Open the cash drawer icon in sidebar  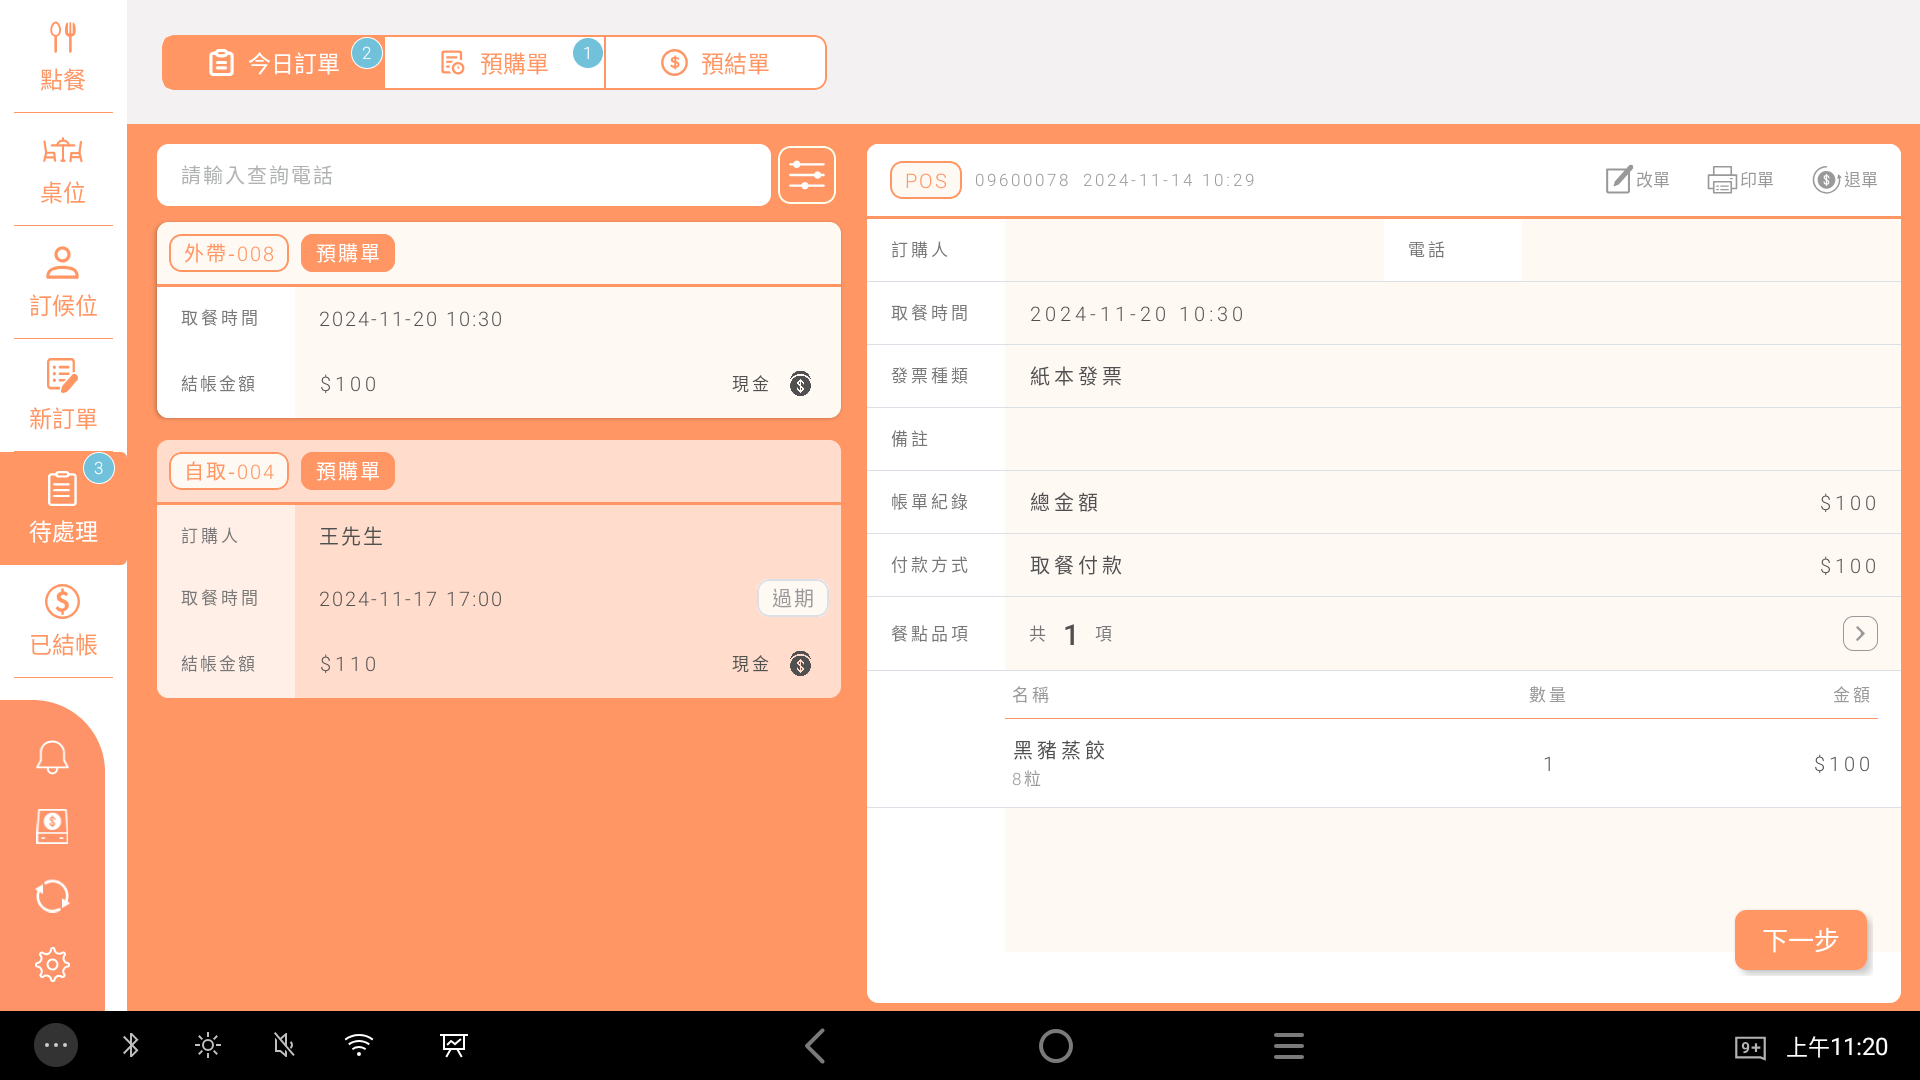52,827
